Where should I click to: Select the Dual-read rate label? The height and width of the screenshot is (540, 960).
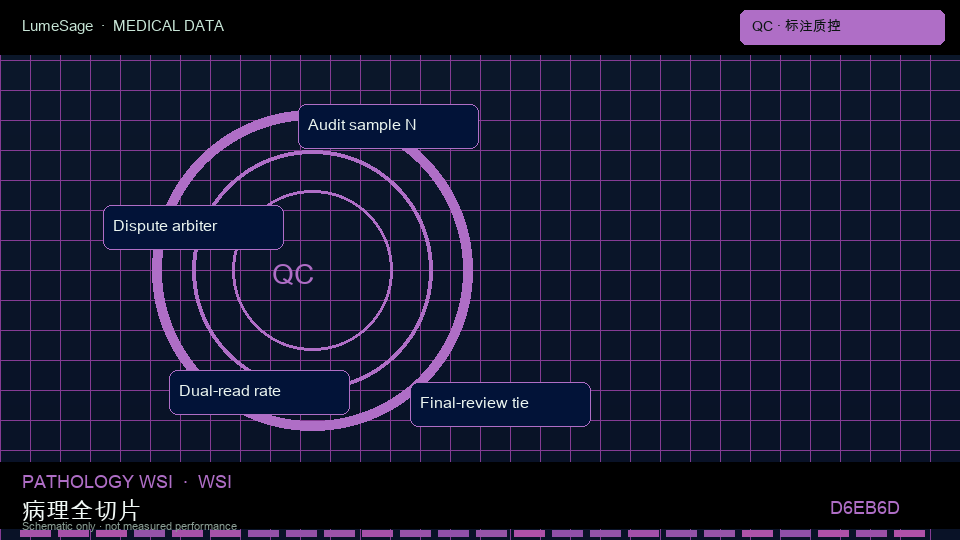[260, 392]
